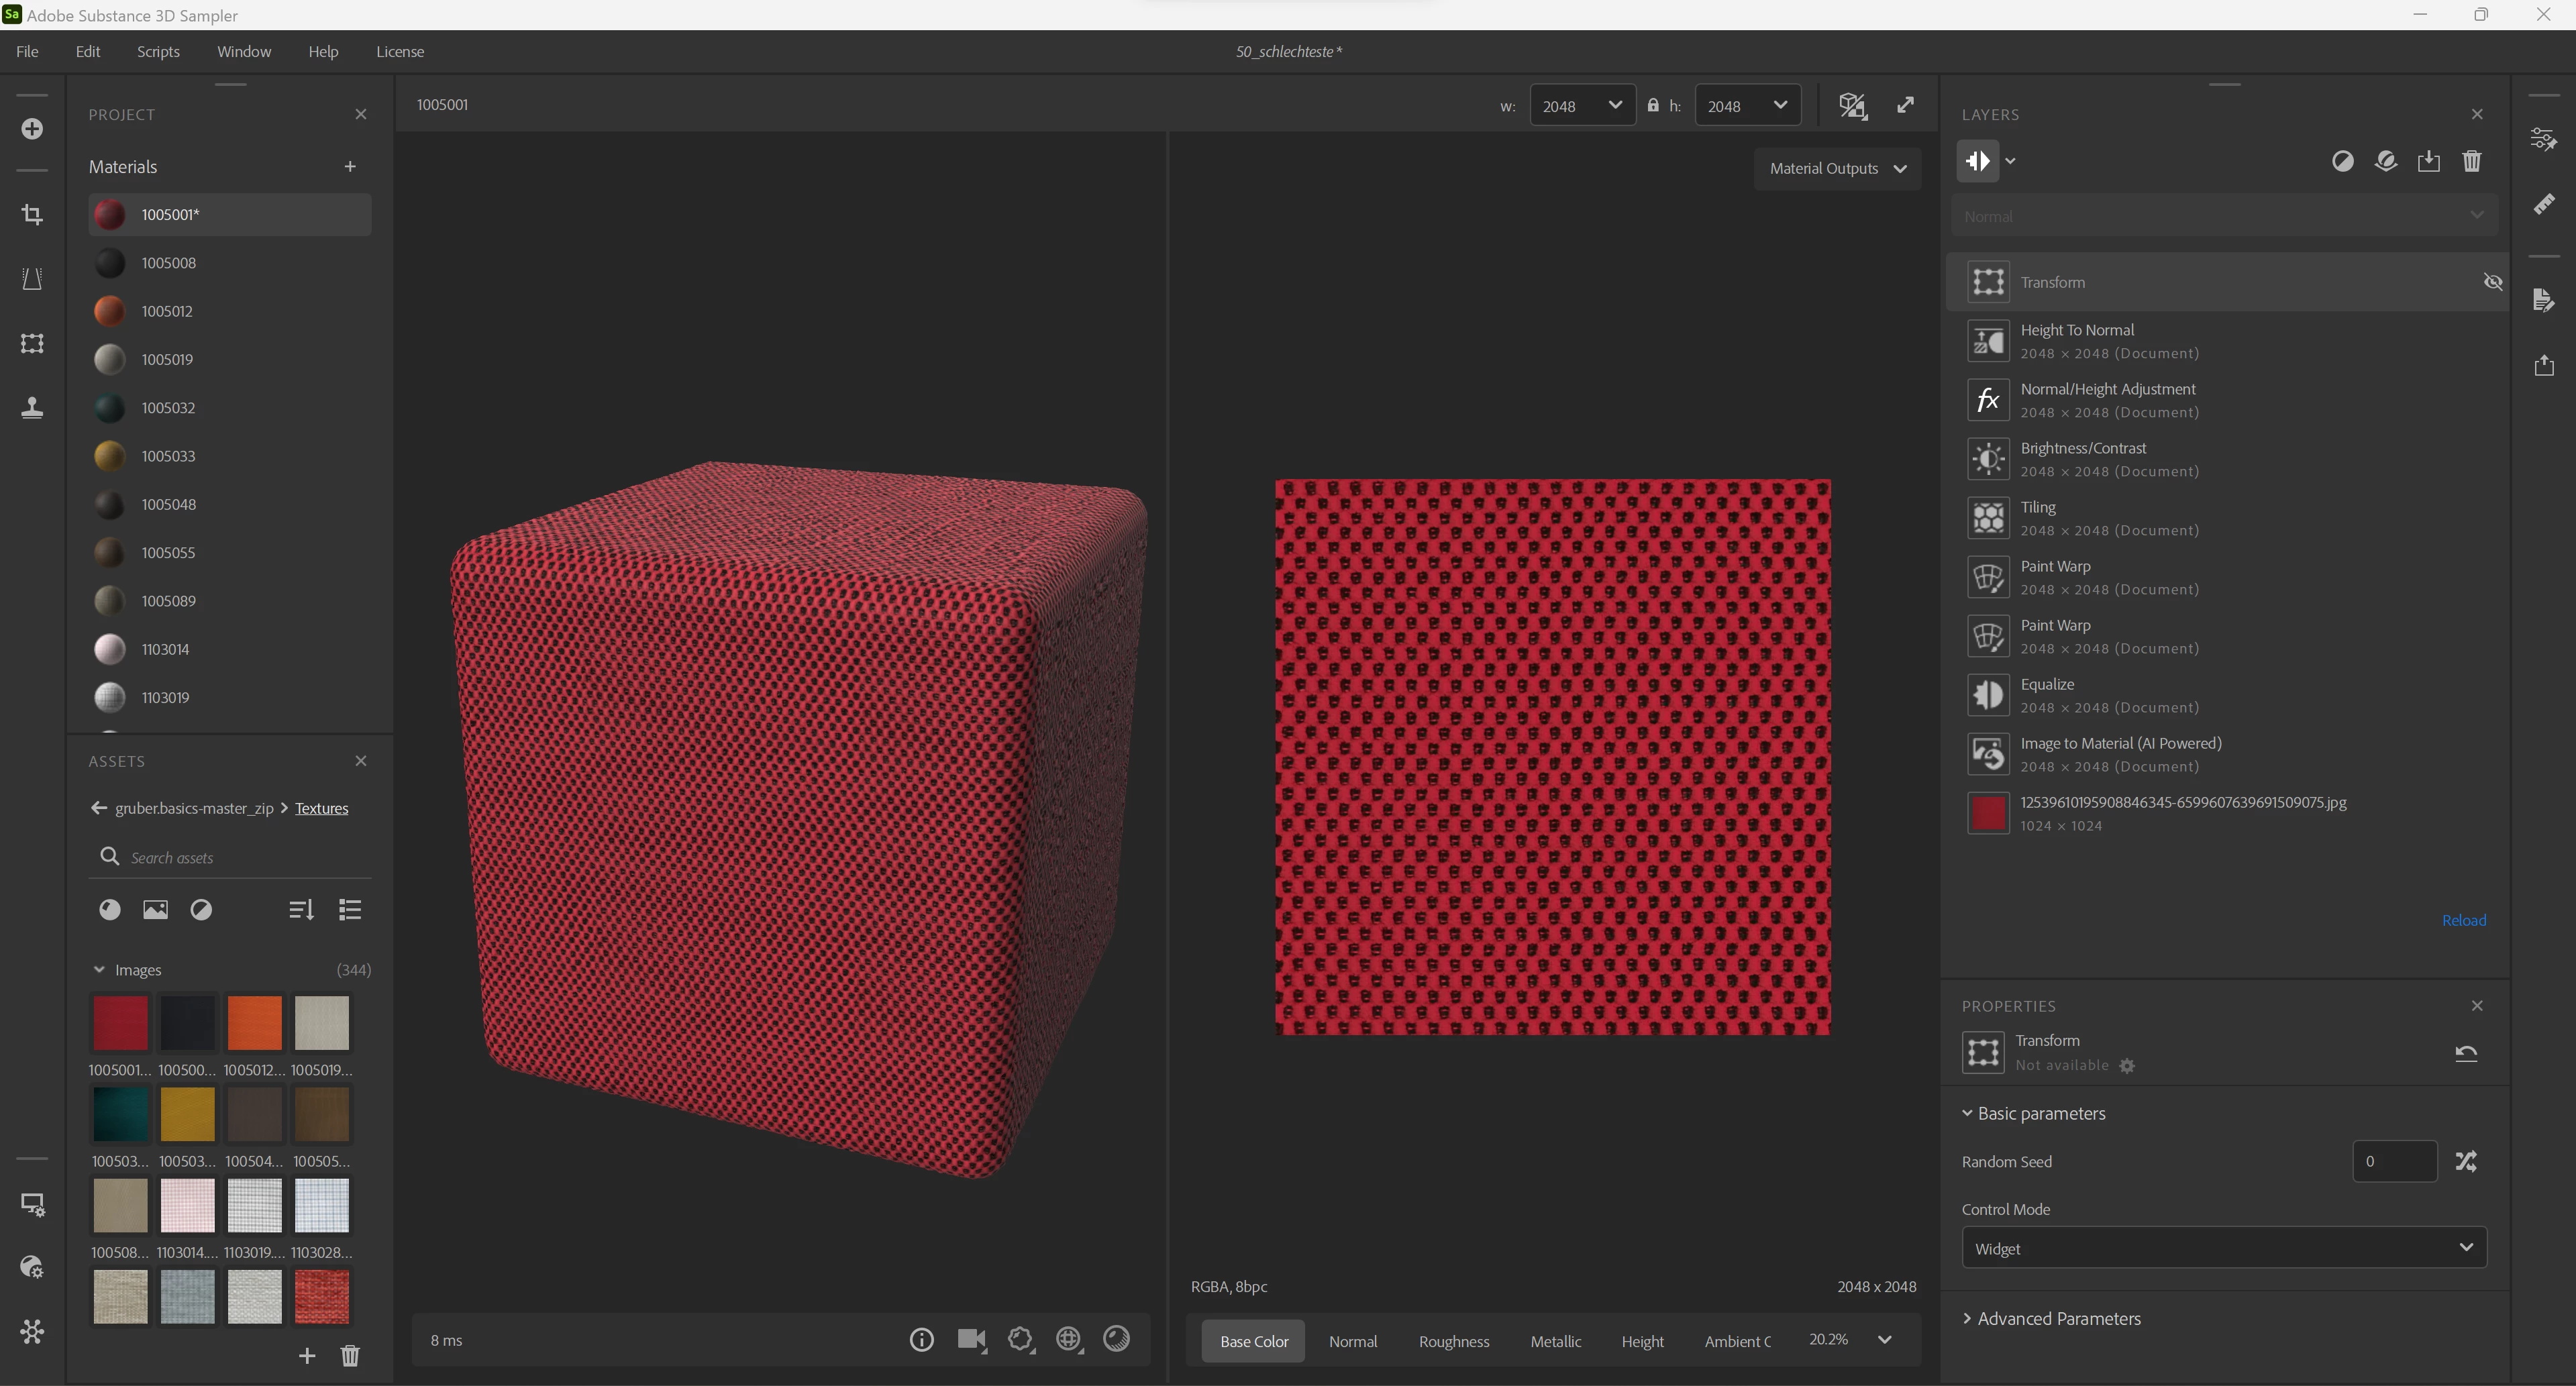Switch assets to list view
Image resolution: width=2576 pixels, height=1386 pixels.
point(350,909)
